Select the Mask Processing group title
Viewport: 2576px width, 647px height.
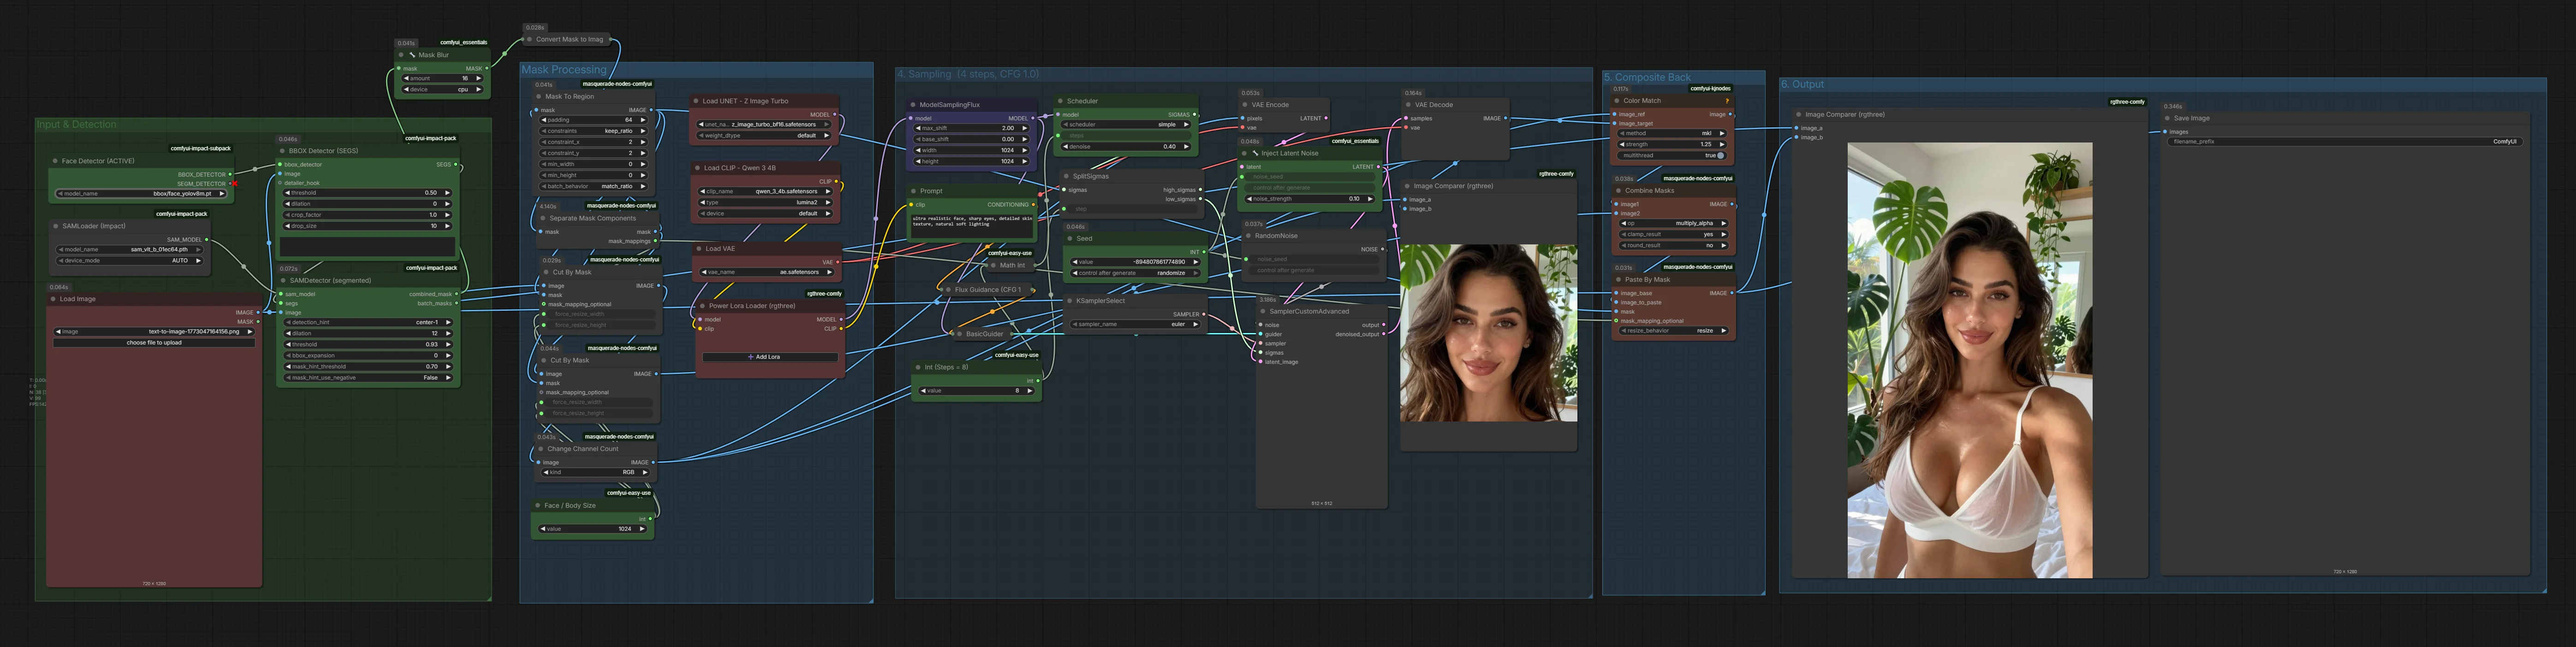tap(564, 70)
